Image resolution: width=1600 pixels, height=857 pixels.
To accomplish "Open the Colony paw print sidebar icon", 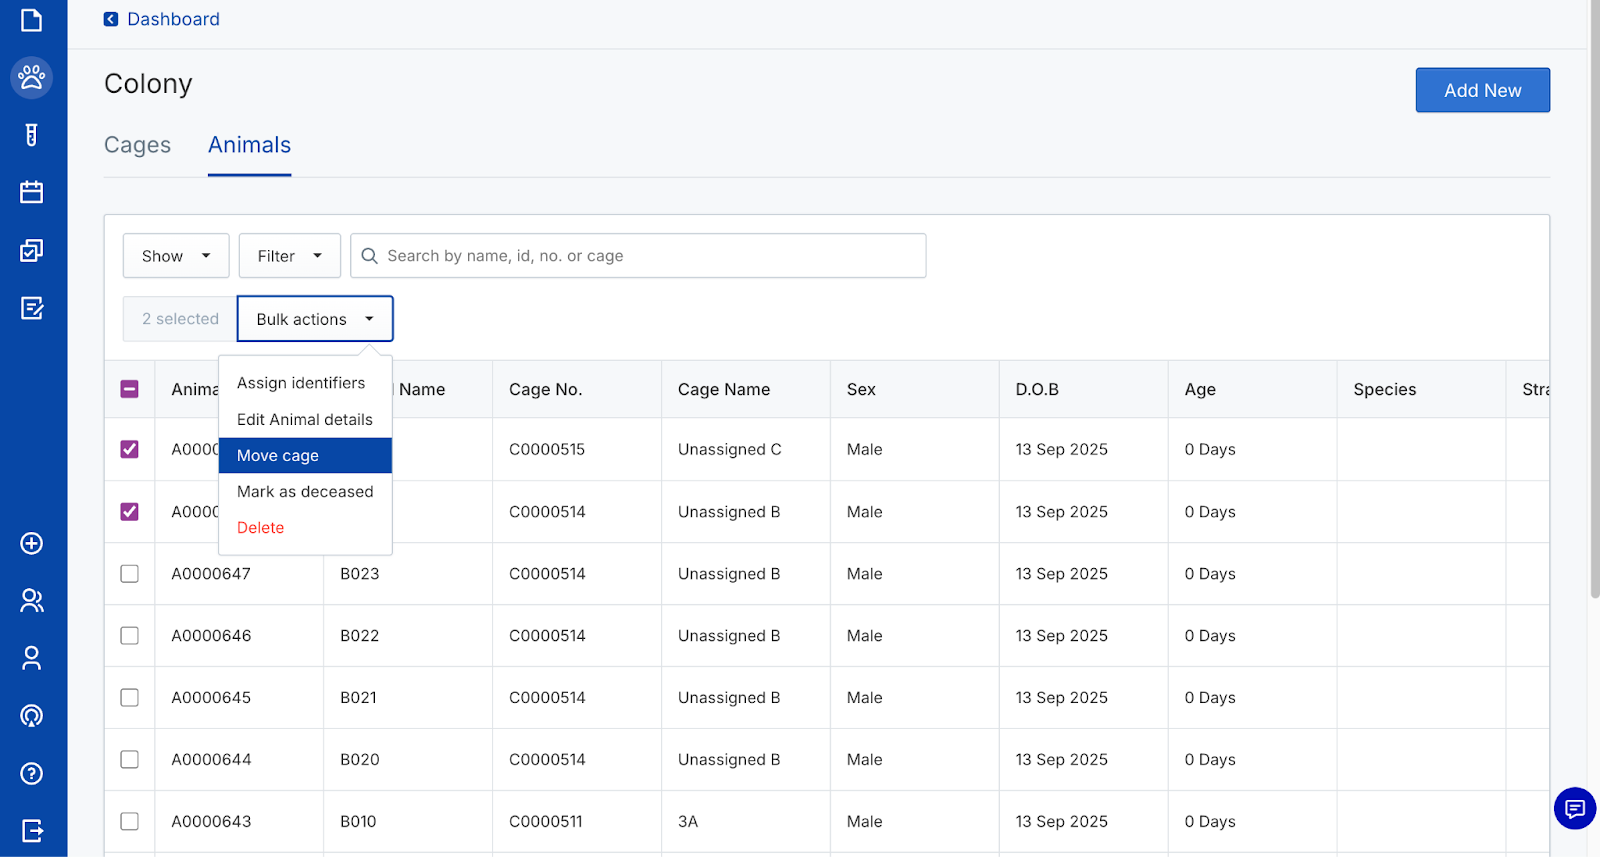I will pyautogui.click(x=32, y=77).
